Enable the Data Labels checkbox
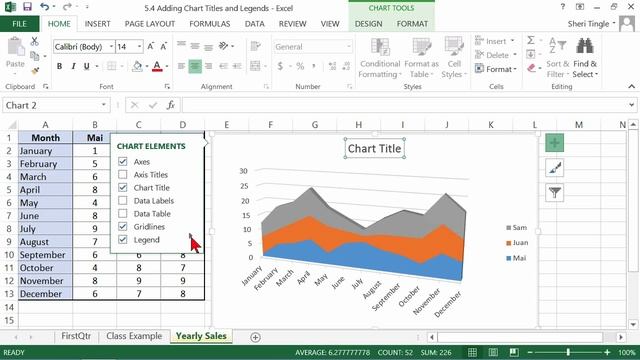640x360 pixels. (x=122, y=200)
